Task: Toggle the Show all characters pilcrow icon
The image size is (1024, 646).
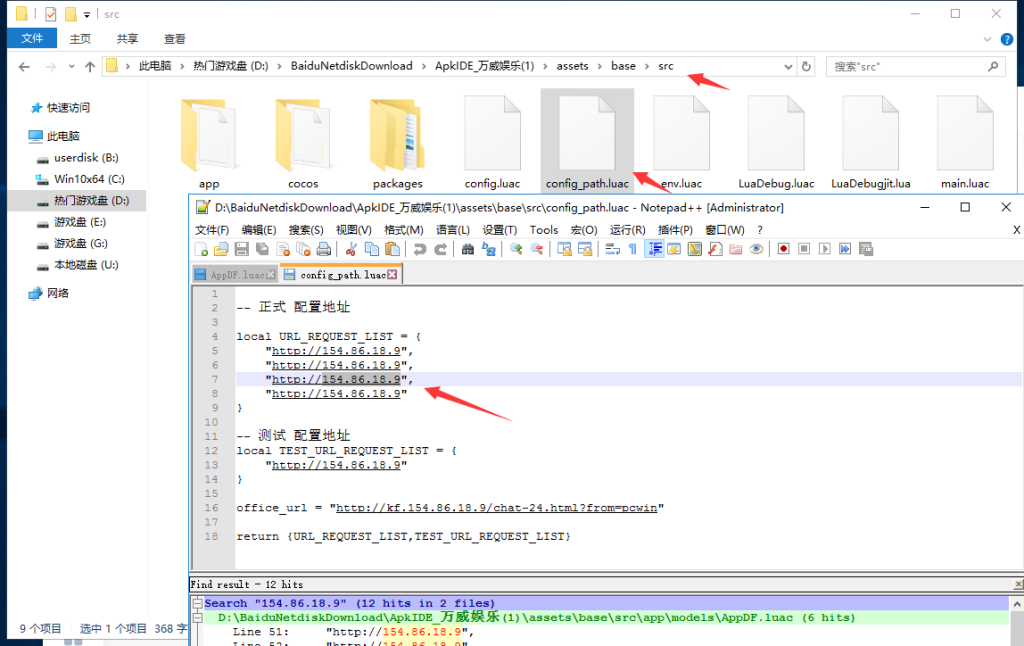Action: click(x=633, y=249)
